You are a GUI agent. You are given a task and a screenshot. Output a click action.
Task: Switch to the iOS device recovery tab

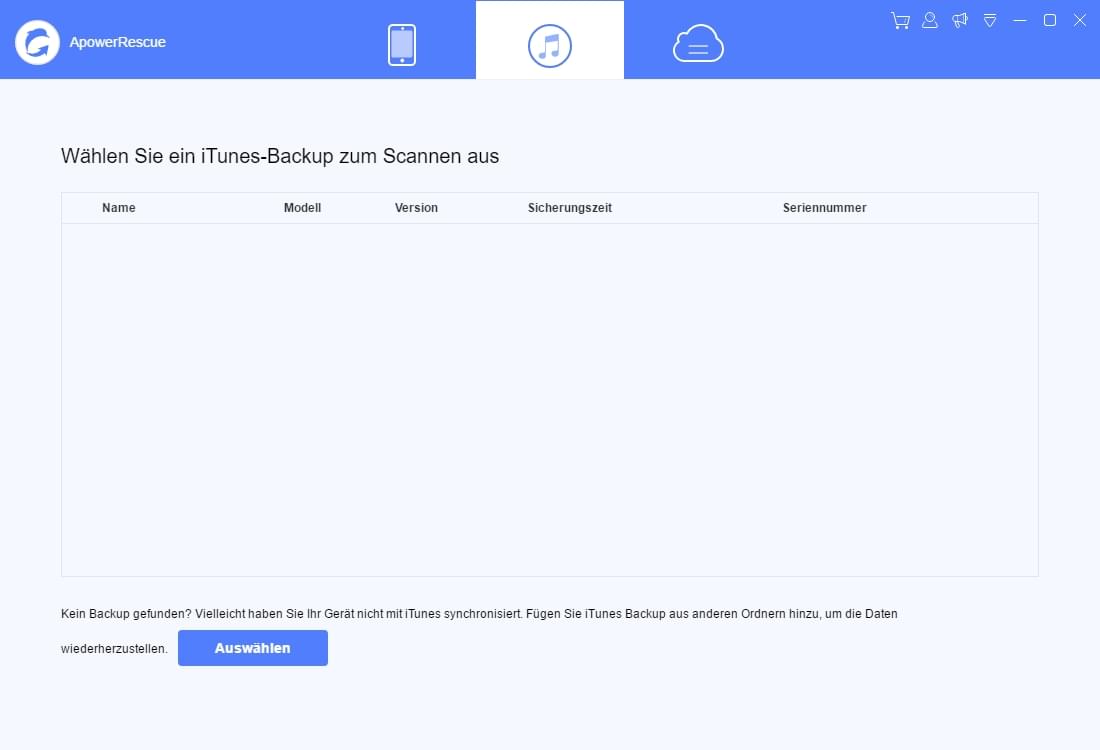tap(401, 42)
